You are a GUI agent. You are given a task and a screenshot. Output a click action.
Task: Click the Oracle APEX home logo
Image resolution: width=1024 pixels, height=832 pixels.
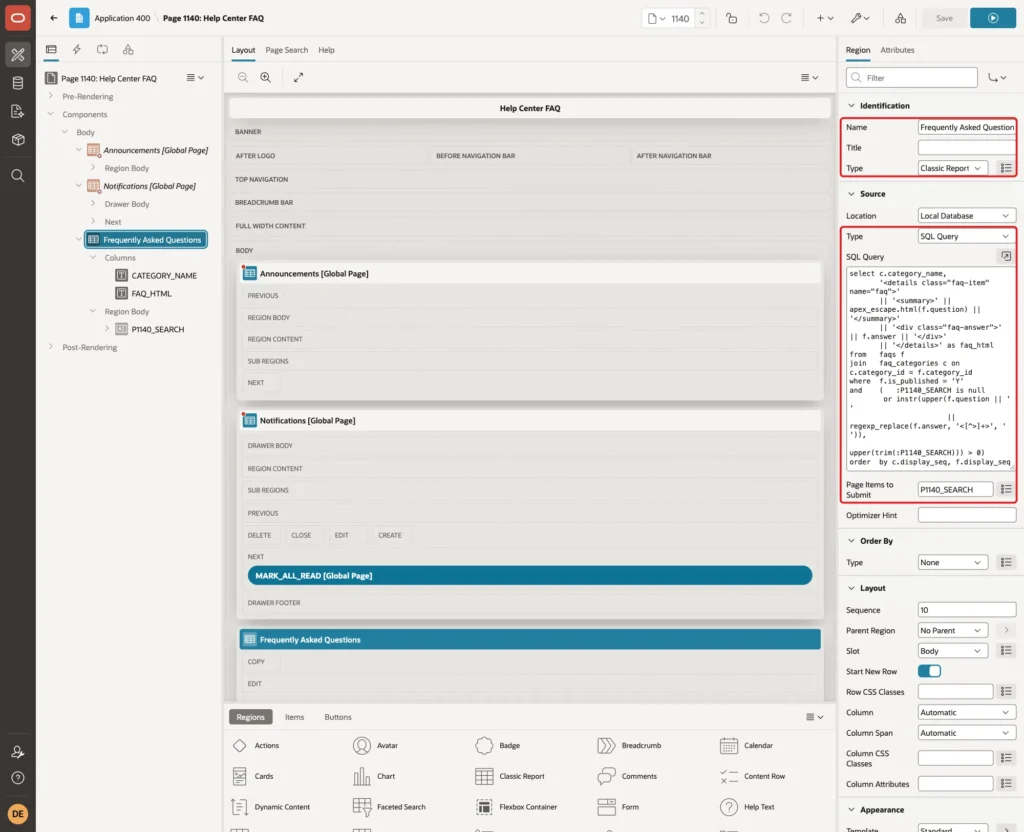point(18,18)
